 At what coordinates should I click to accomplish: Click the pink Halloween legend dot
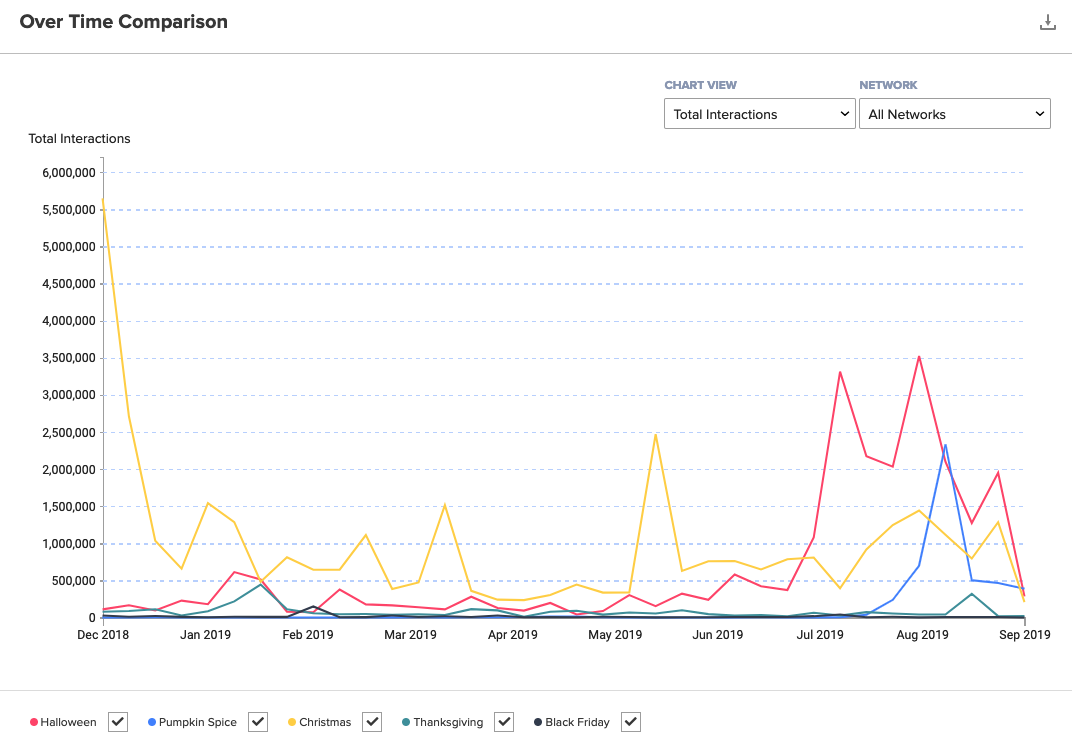point(34,722)
